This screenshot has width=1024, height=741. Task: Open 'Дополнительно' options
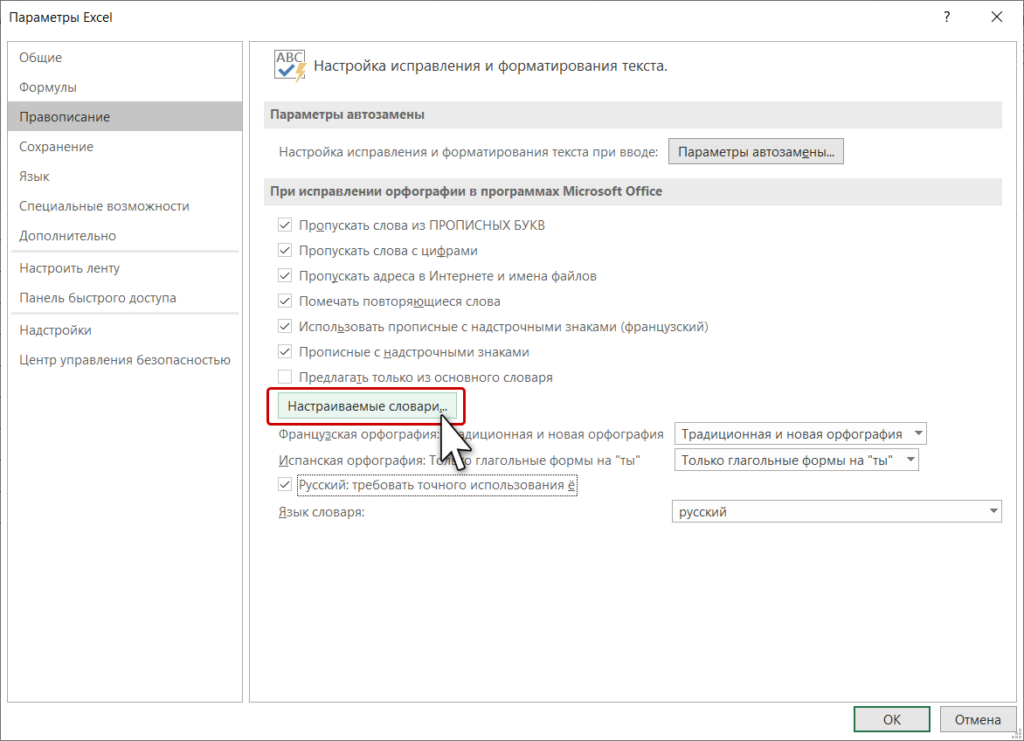pyautogui.click(x=125, y=236)
